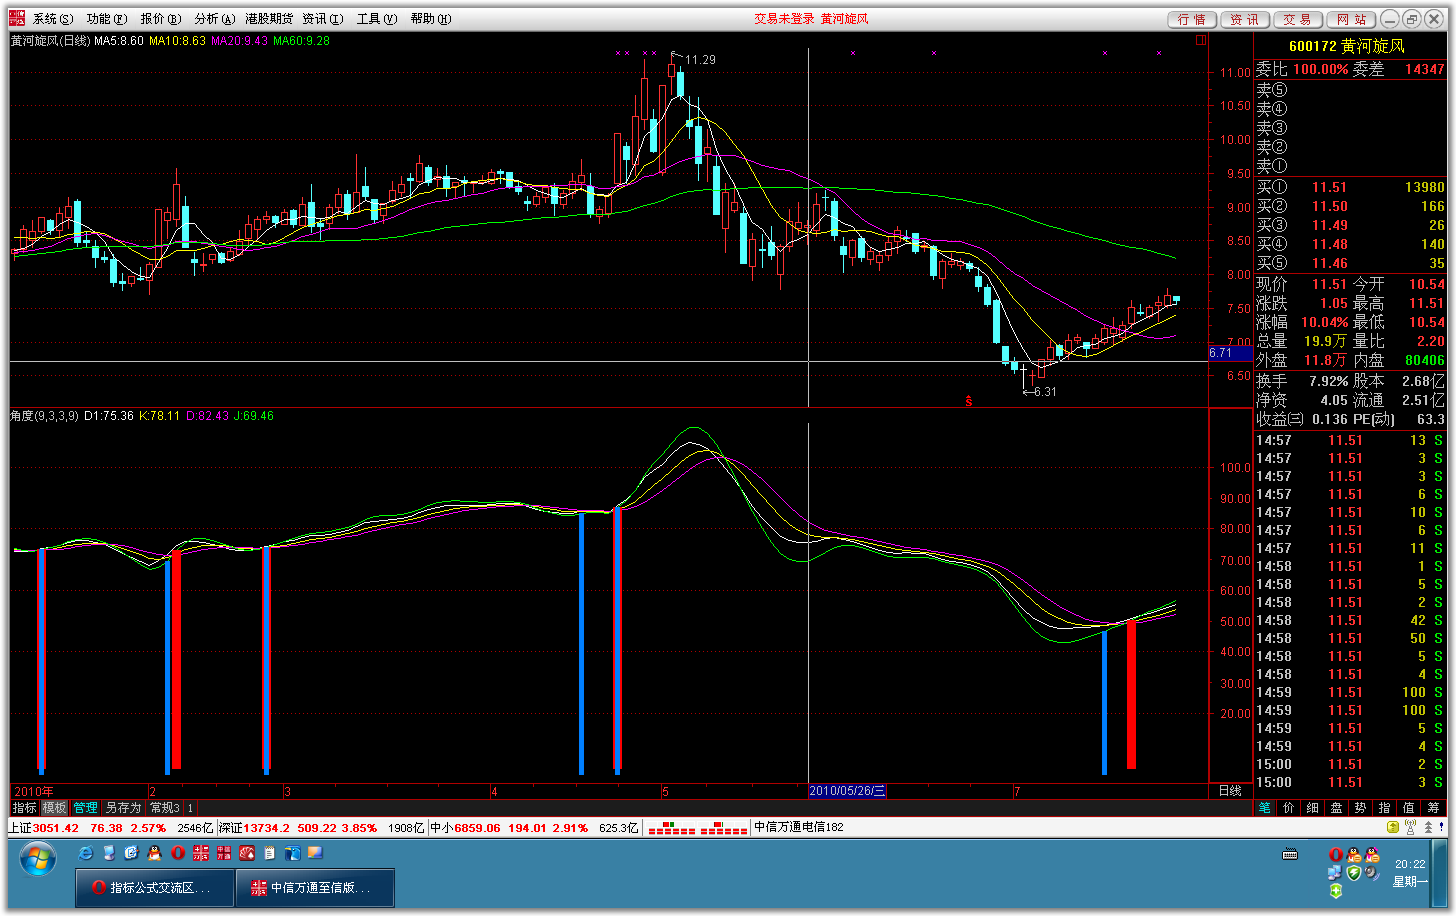This screenshot has width=1456, height=916.
Task: Click the app logo icon in title bar
Action: coord(17,18)
